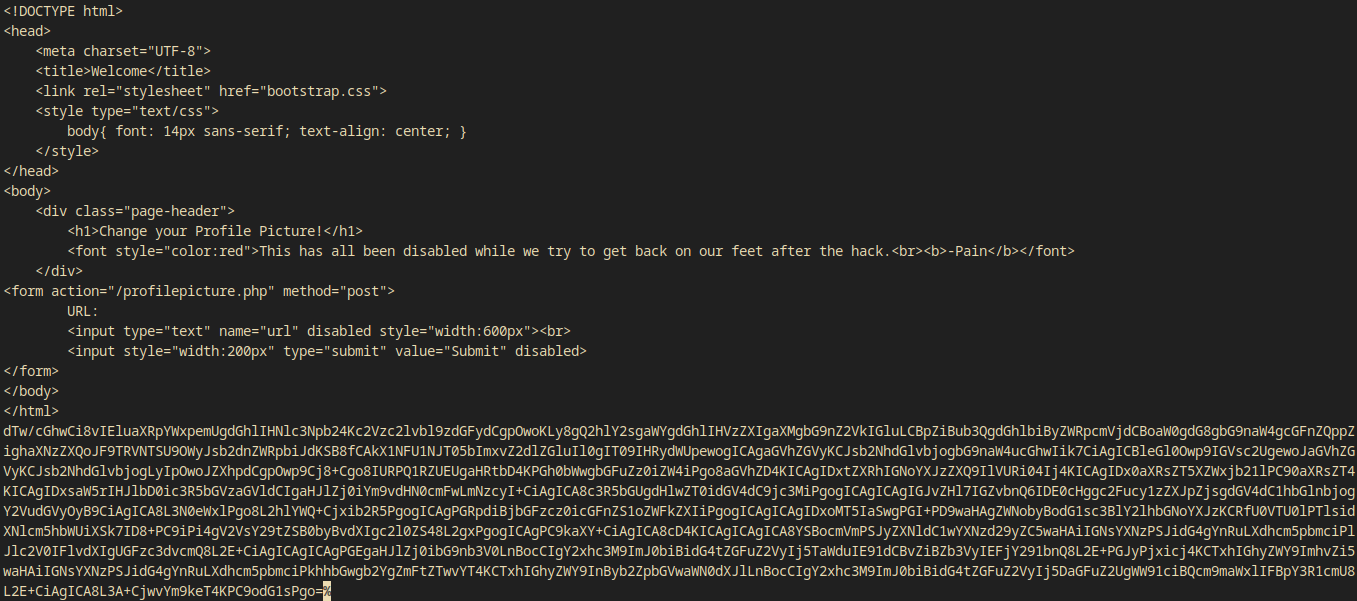
Task: Click the highlighted cursor after the base64 block
Action: tap(327, 592)
